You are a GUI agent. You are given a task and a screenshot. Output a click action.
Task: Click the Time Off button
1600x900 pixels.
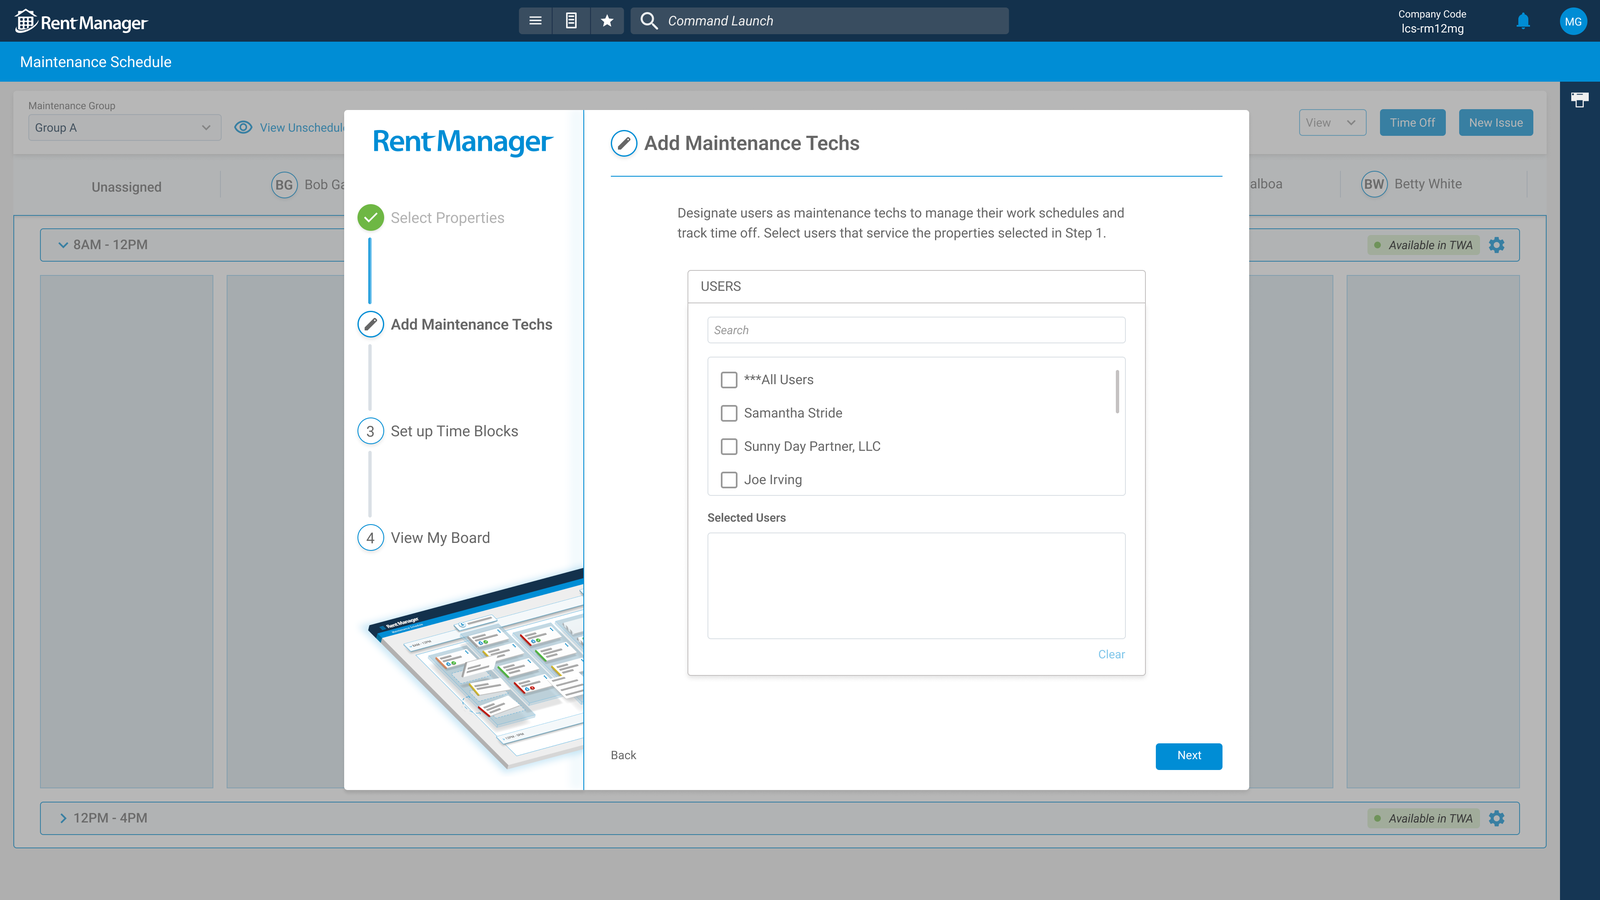pyautogui.click(x=1412, y=123)
